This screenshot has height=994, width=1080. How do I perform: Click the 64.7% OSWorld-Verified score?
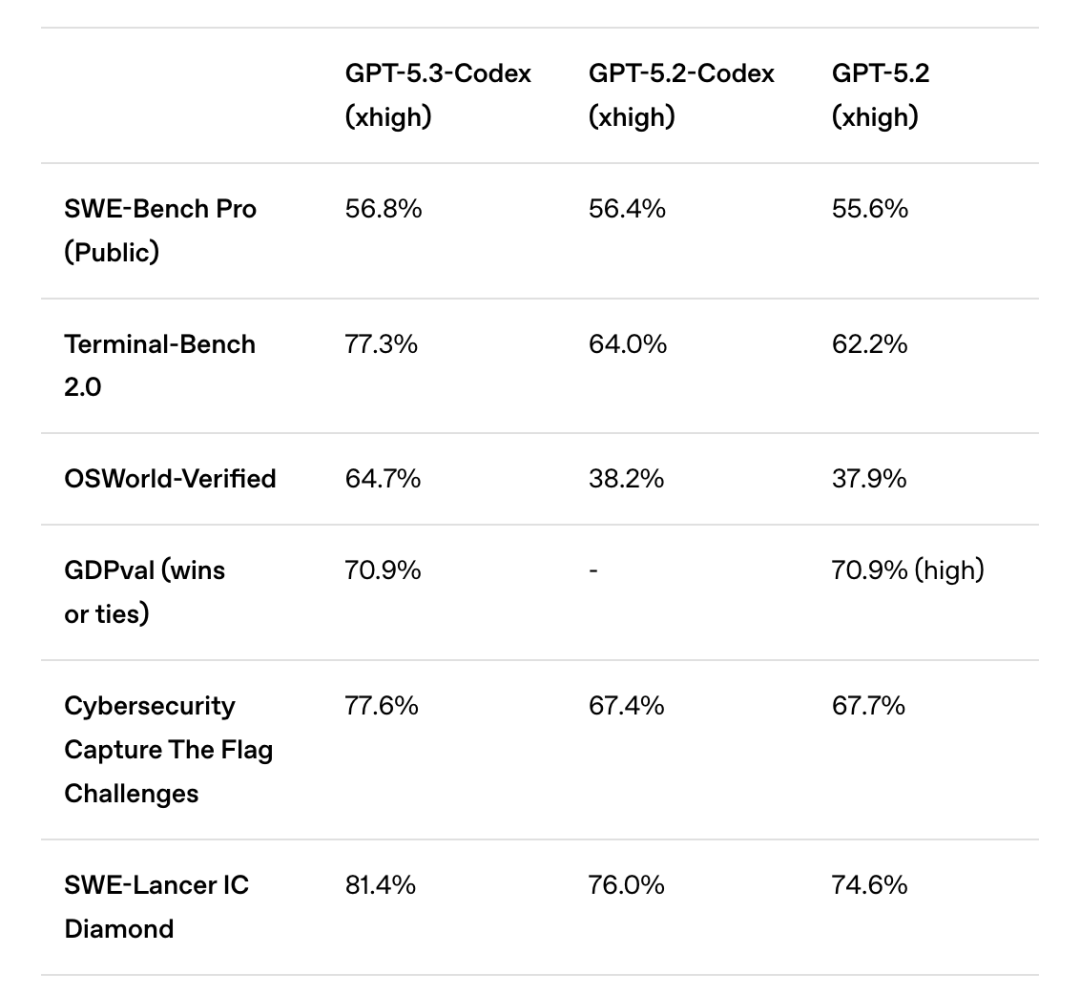(383, 478)
